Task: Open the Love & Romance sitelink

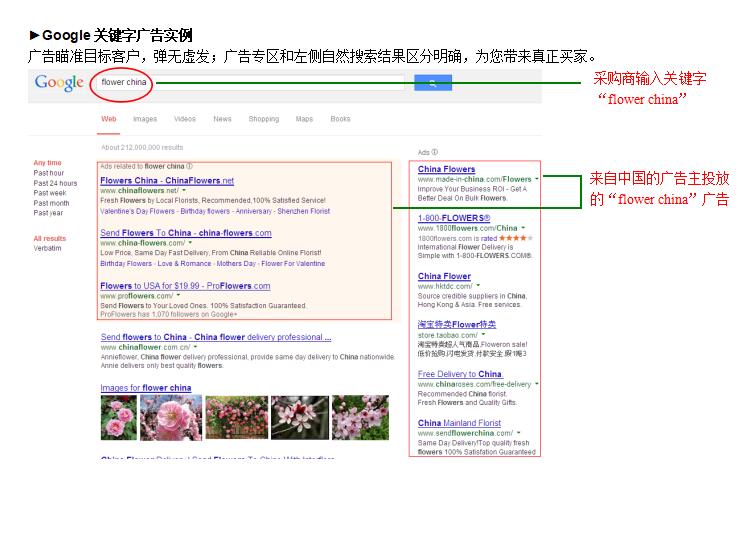Action: click(x=184, y=263)
